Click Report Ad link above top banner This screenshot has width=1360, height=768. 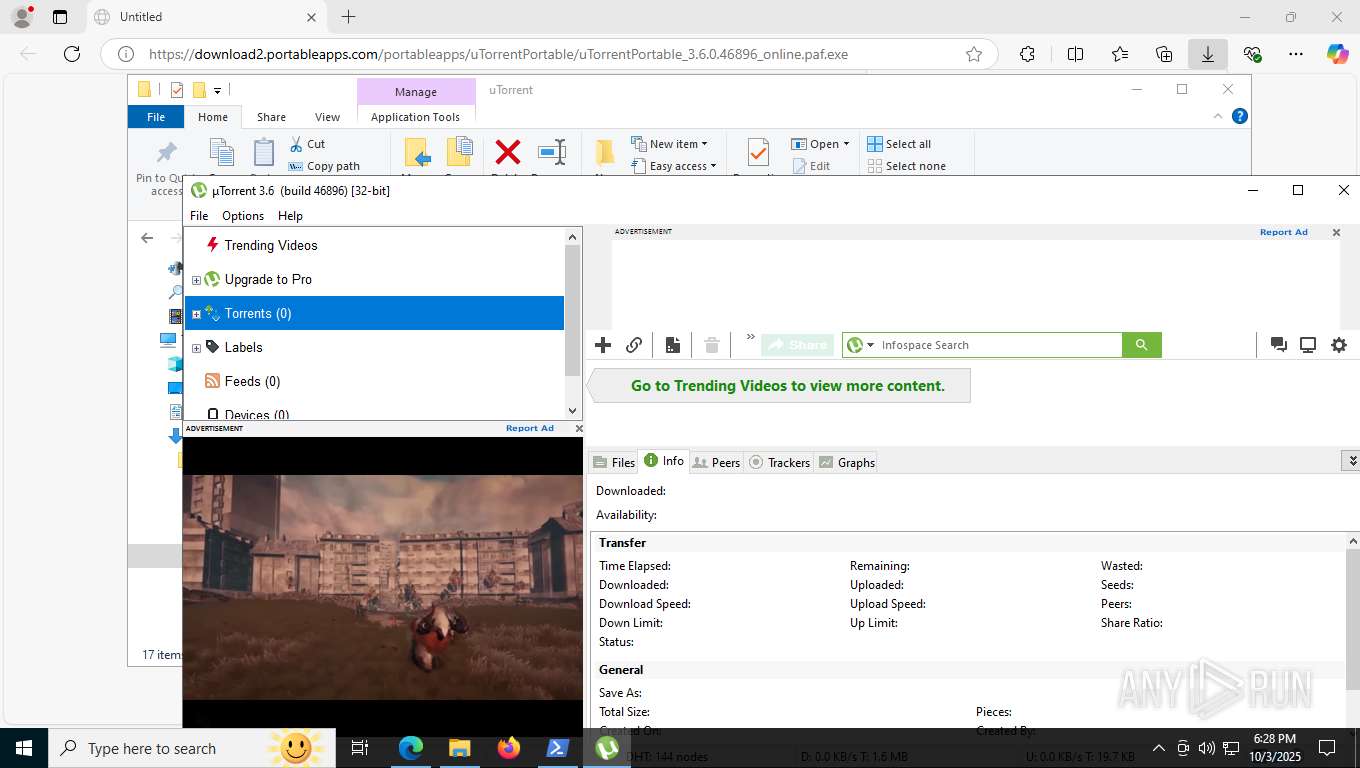click(x=1283, y=232)
